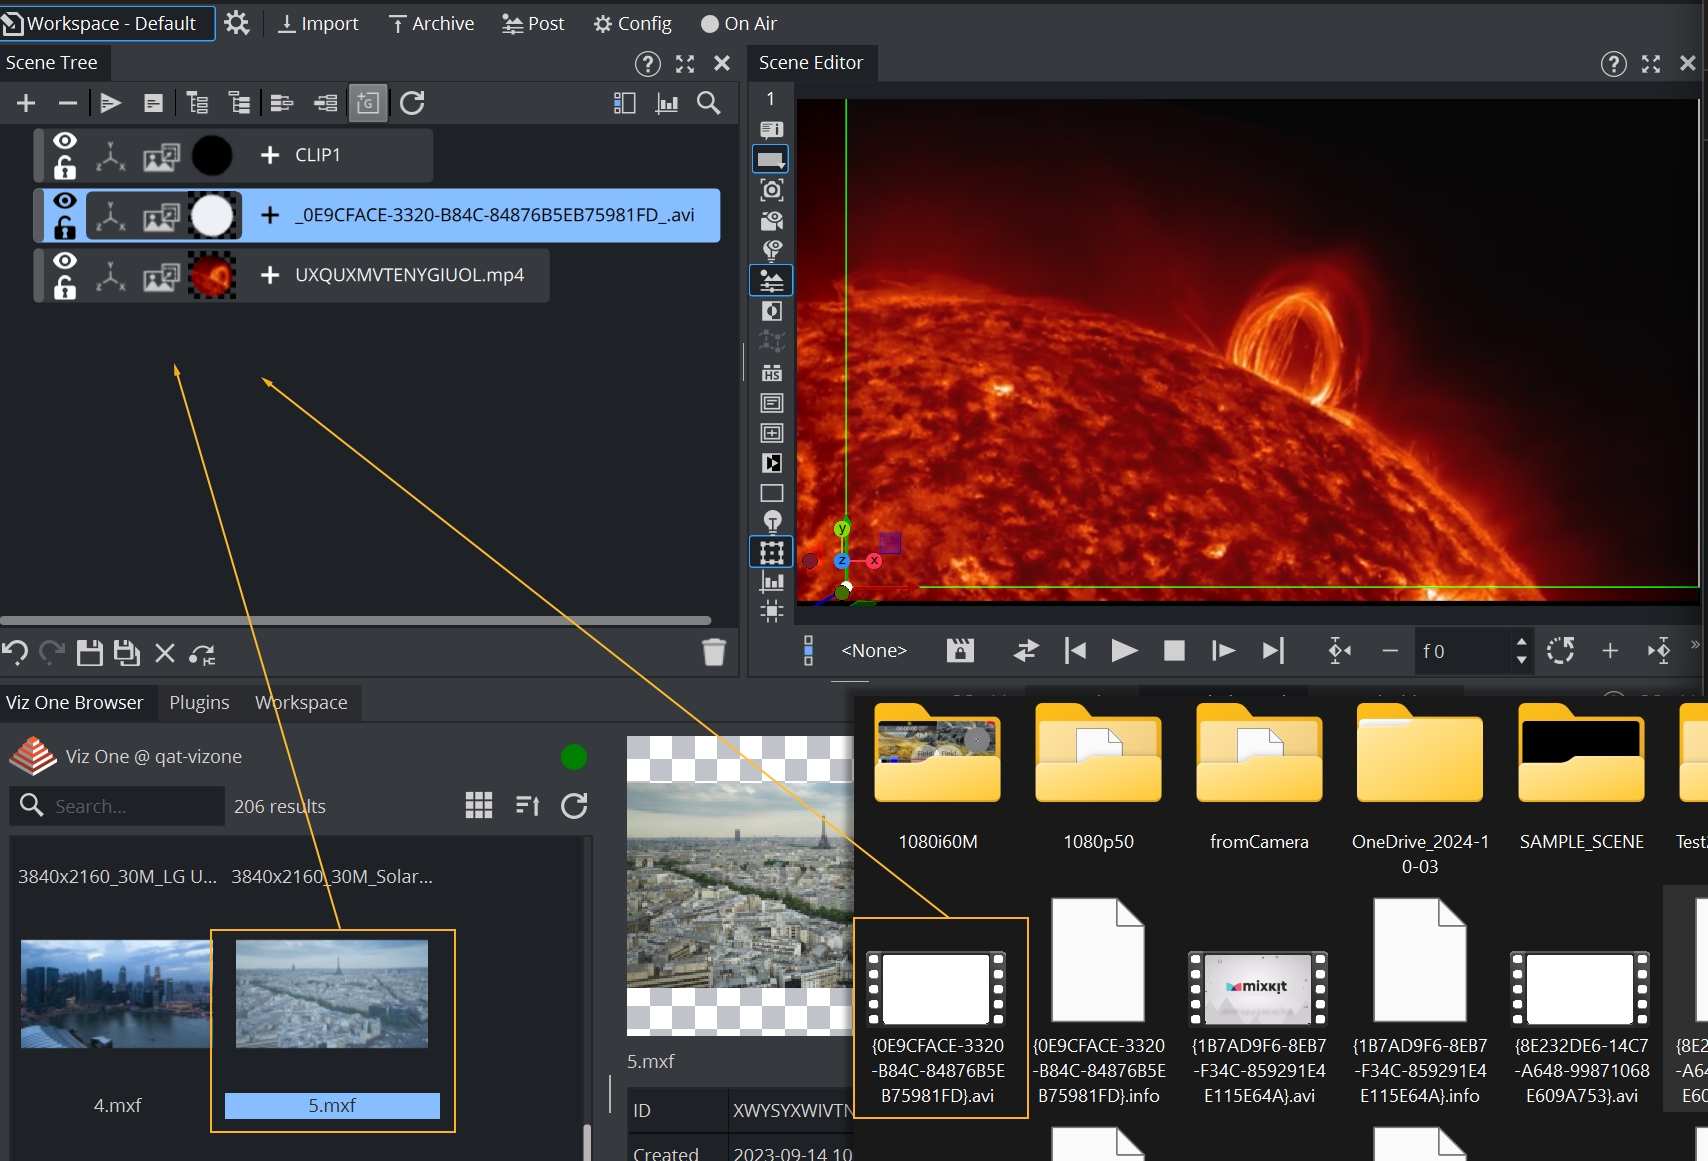
Task: Click the Import button
Action: (318, 23)
